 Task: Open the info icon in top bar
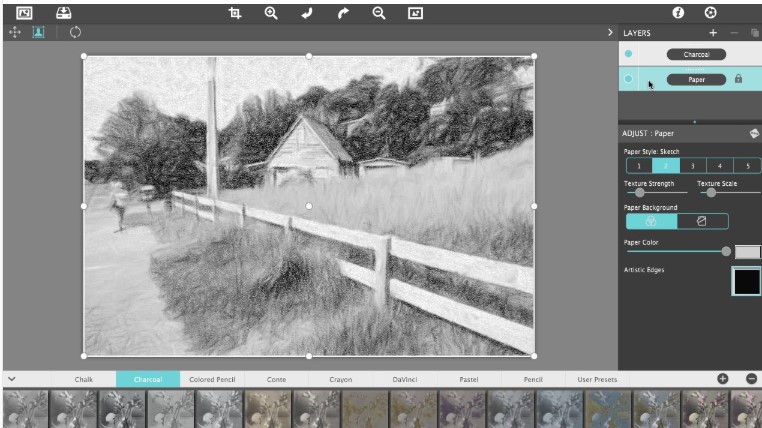678,13
